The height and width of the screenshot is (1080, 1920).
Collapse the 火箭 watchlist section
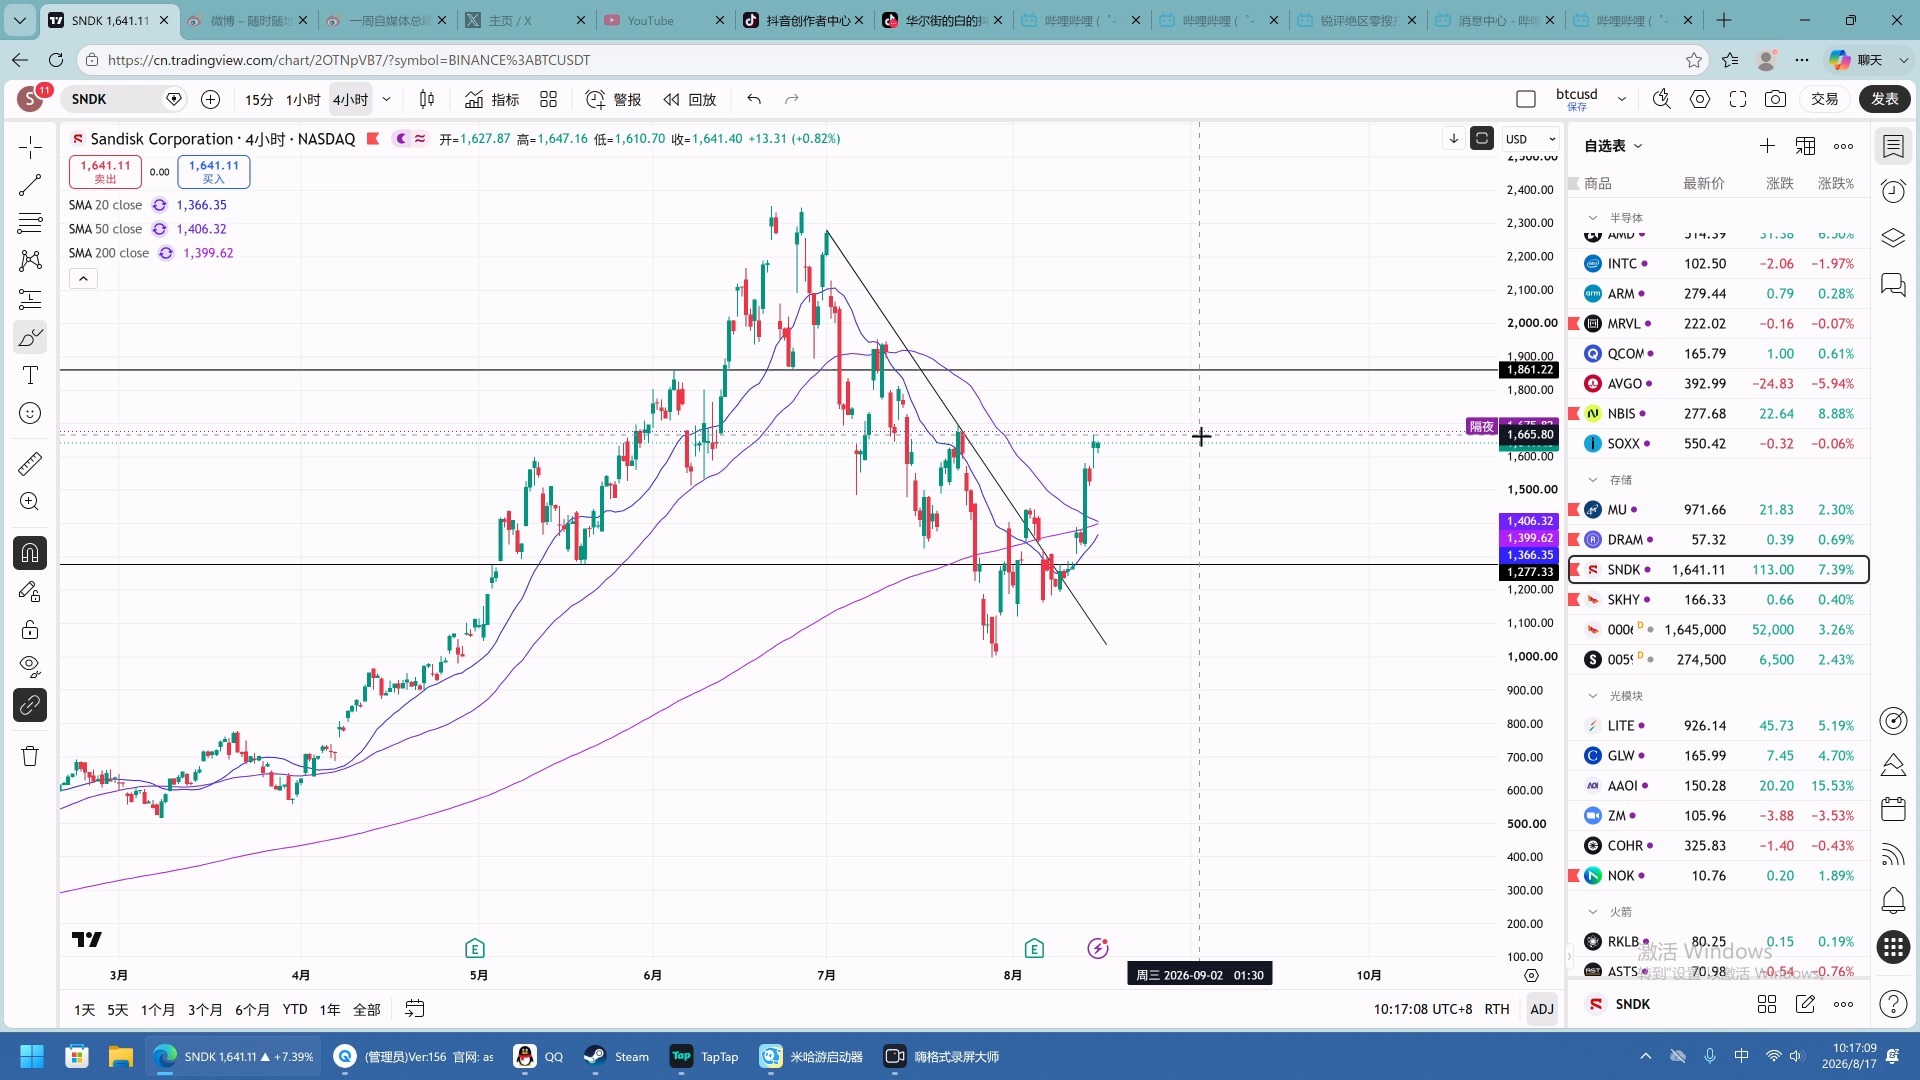1593,912
